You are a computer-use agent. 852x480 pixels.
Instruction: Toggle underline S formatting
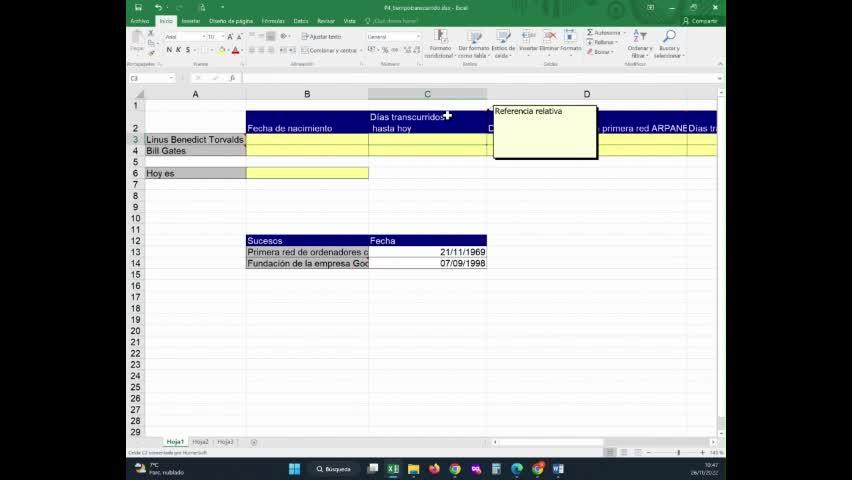188,50
